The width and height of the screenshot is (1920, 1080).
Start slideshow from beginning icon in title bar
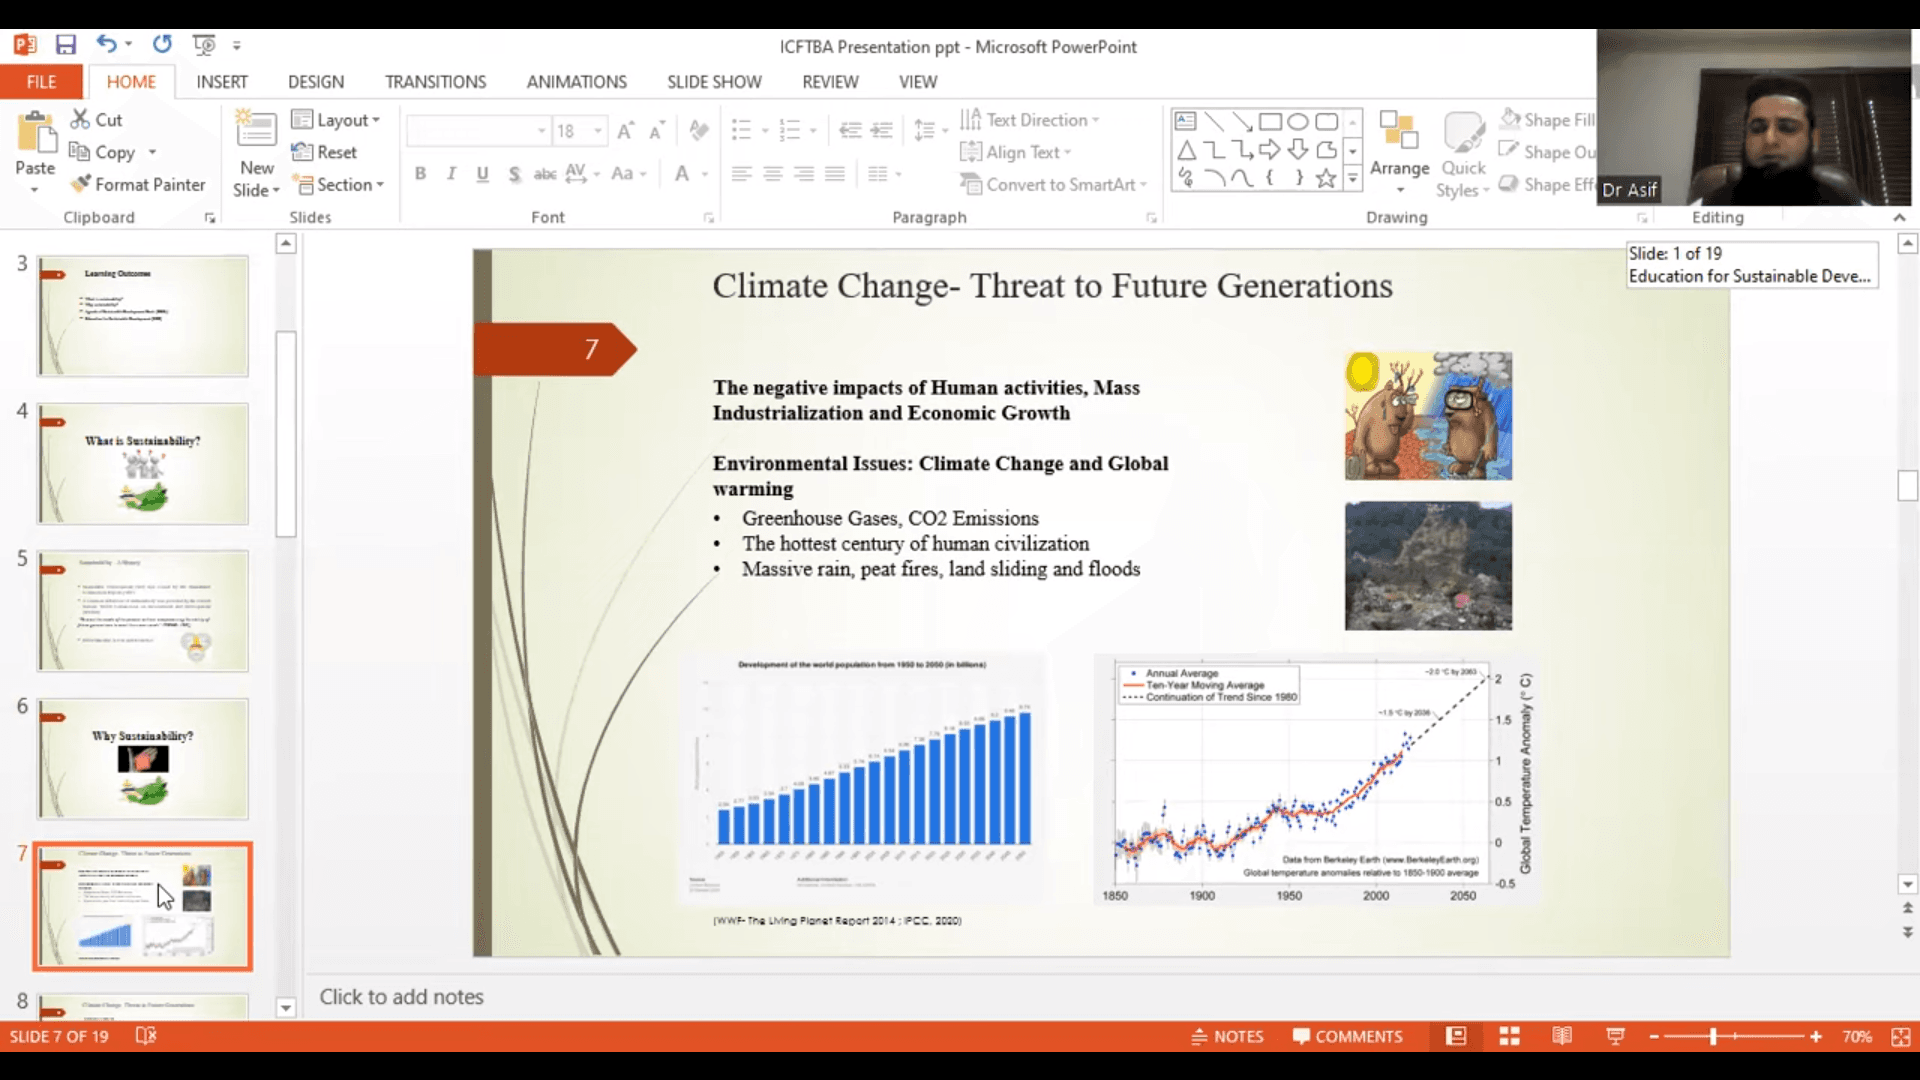tap(204, 44)
